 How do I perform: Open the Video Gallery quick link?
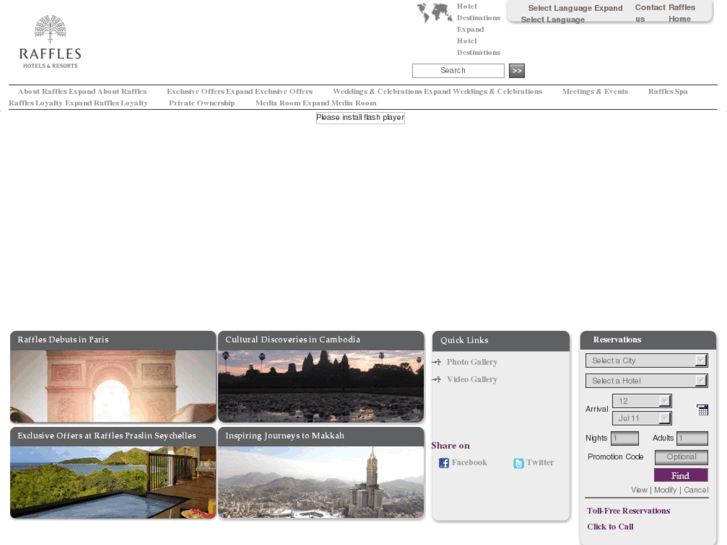point(472,379)
